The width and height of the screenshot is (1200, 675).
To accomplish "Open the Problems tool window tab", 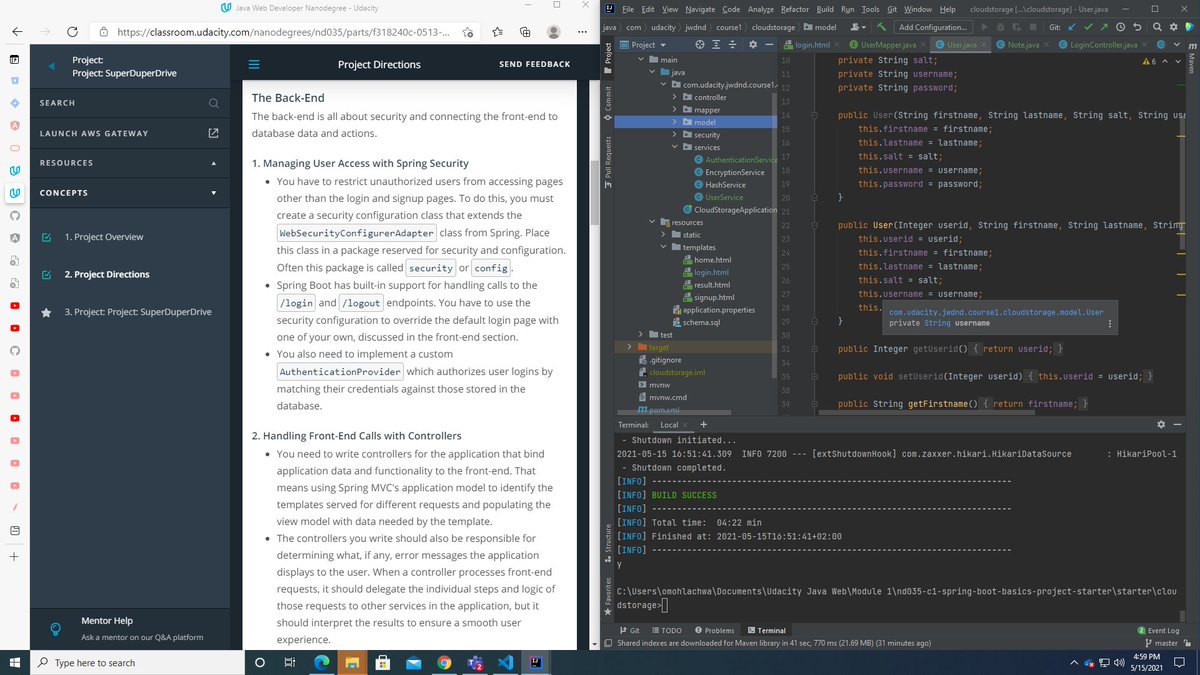I will [x=715, y=630].
